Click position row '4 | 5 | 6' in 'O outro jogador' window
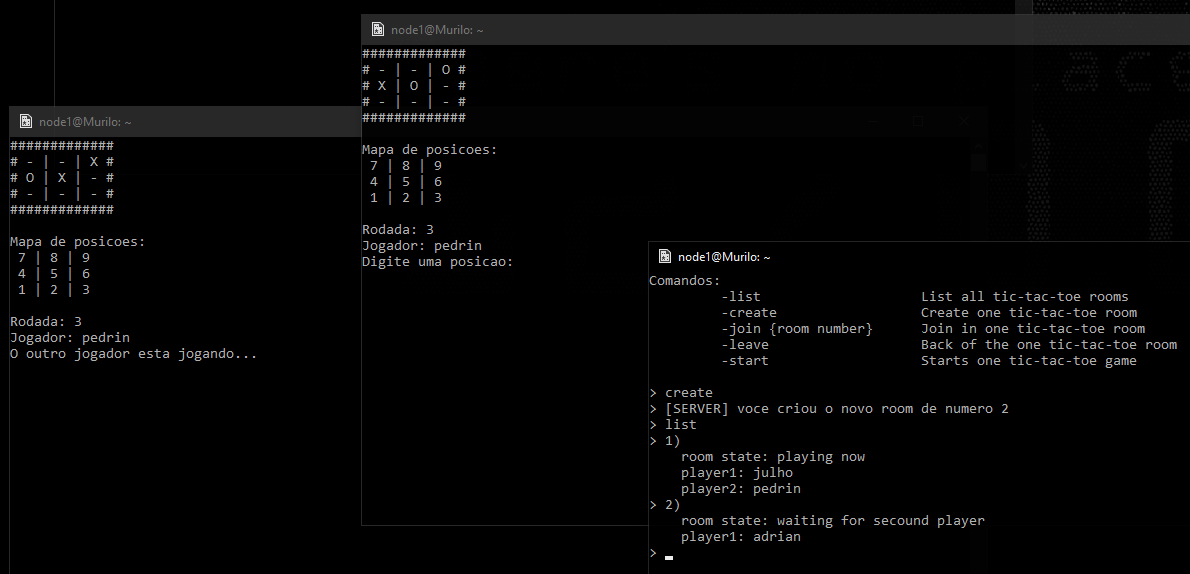This screenshot has height=574, width=1190. [53, 274]
